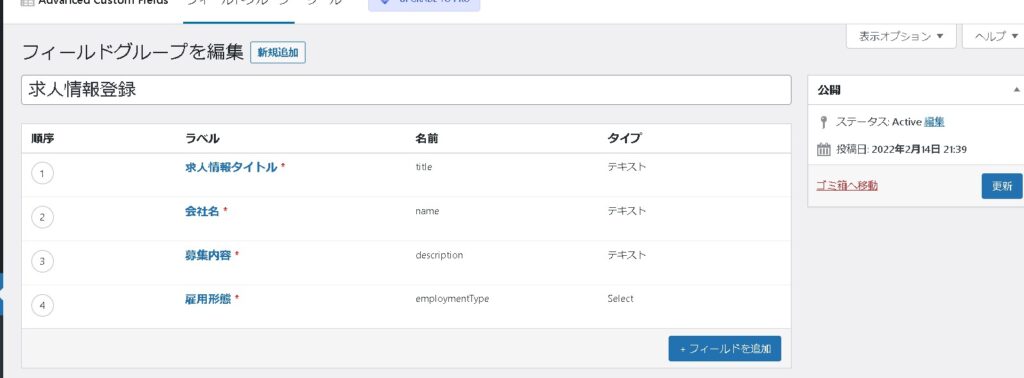The height and width of the screenshot is (378, 1024).
Task: Click the status key icon in 公開 panel
Action: click(824, 122)
